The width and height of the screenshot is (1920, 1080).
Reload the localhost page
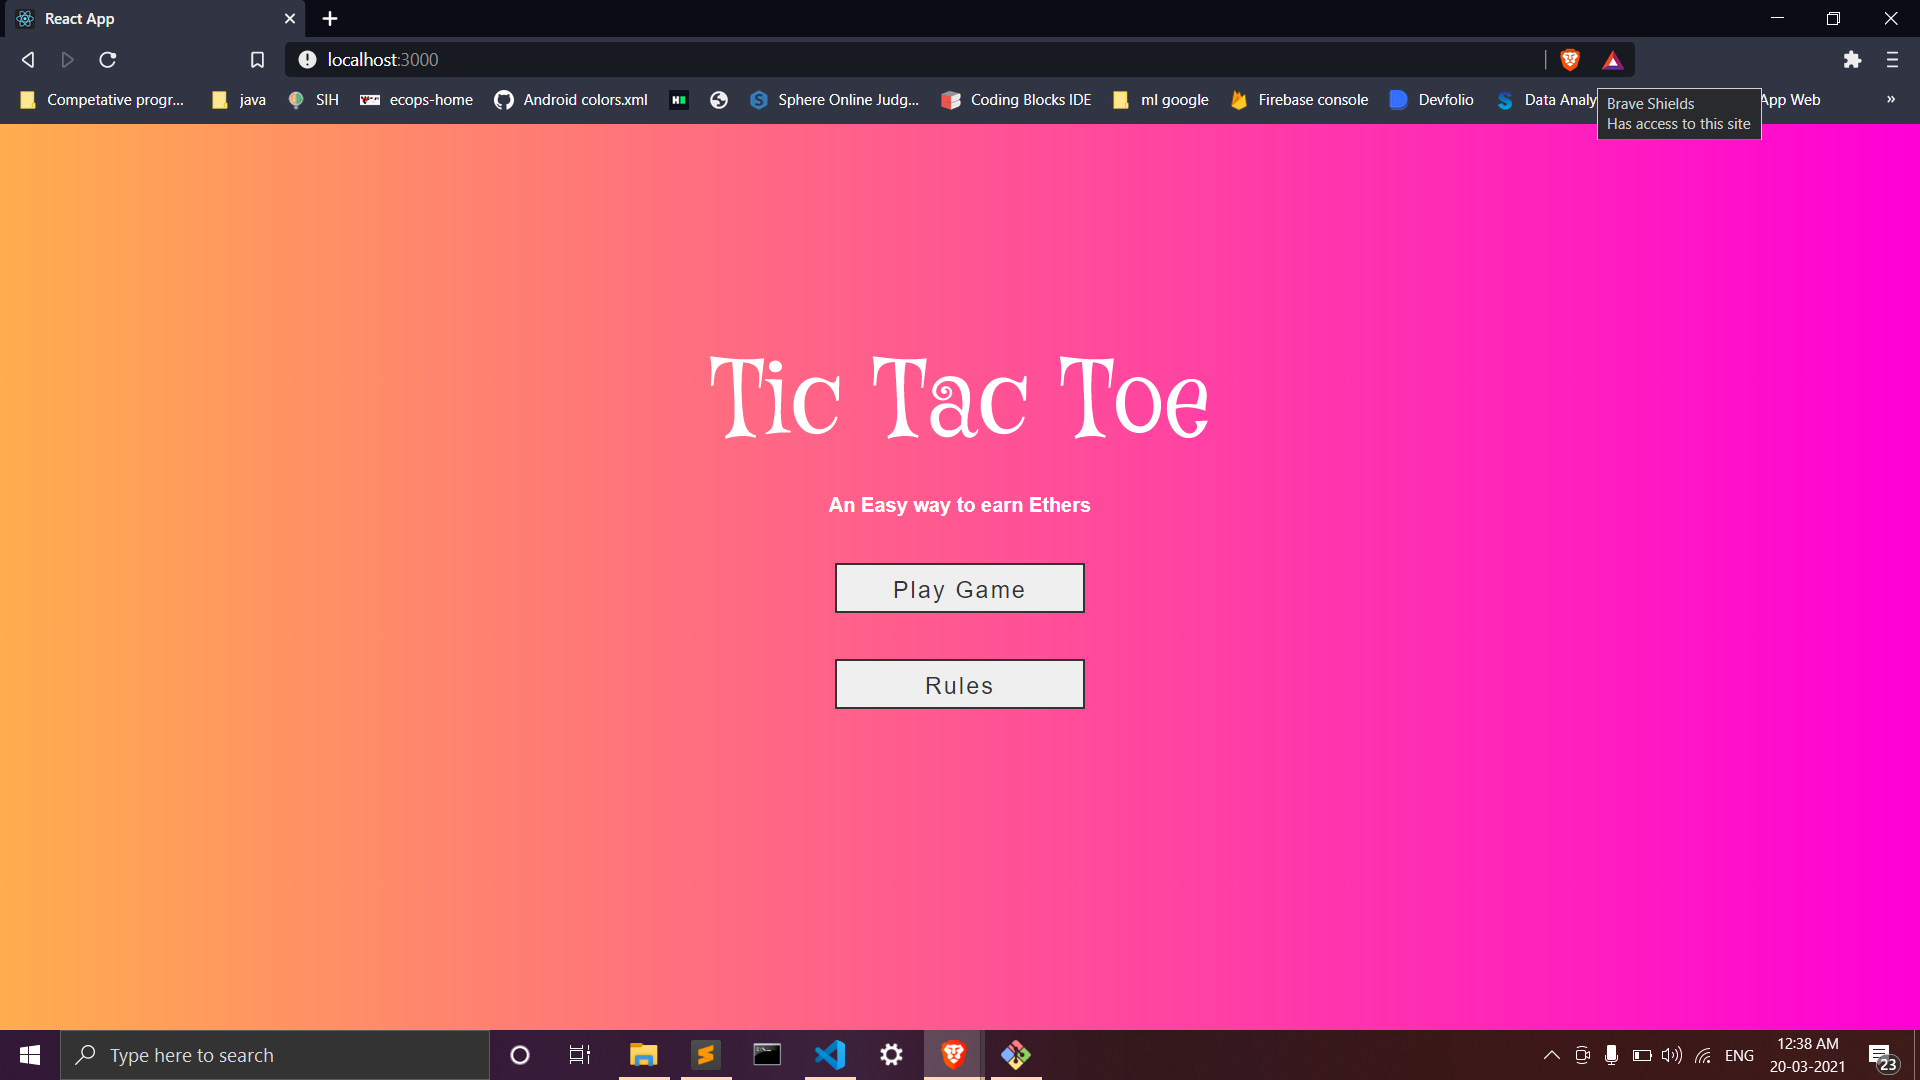[x=108, y=60]
